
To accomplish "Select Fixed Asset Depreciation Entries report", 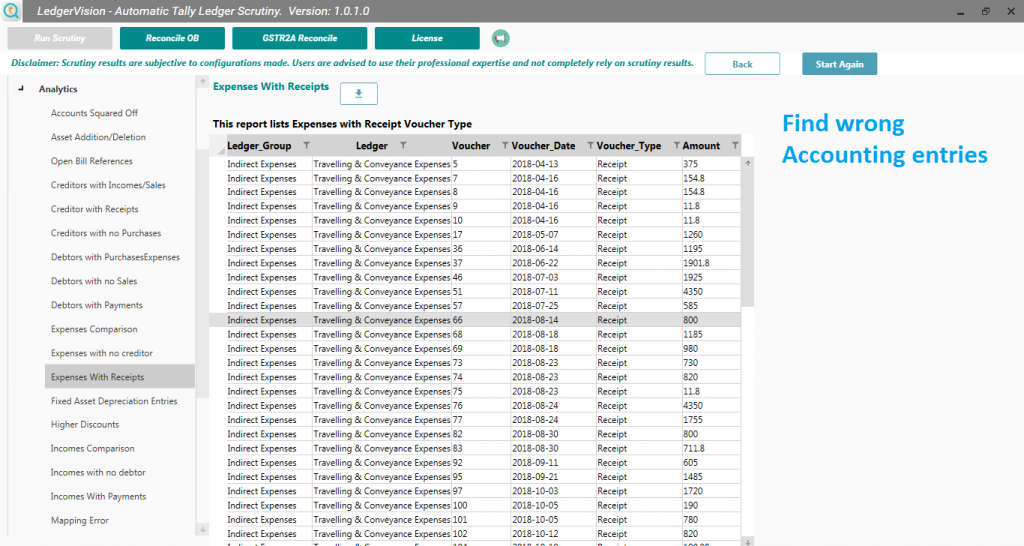I will pos(114,401).
